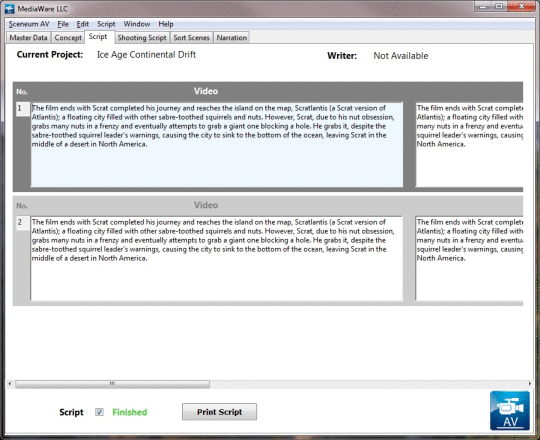This screenshot has height=440, width=540.
Task: Click the horizontal scrollbar thumb
Action: (x=112, y=384)
